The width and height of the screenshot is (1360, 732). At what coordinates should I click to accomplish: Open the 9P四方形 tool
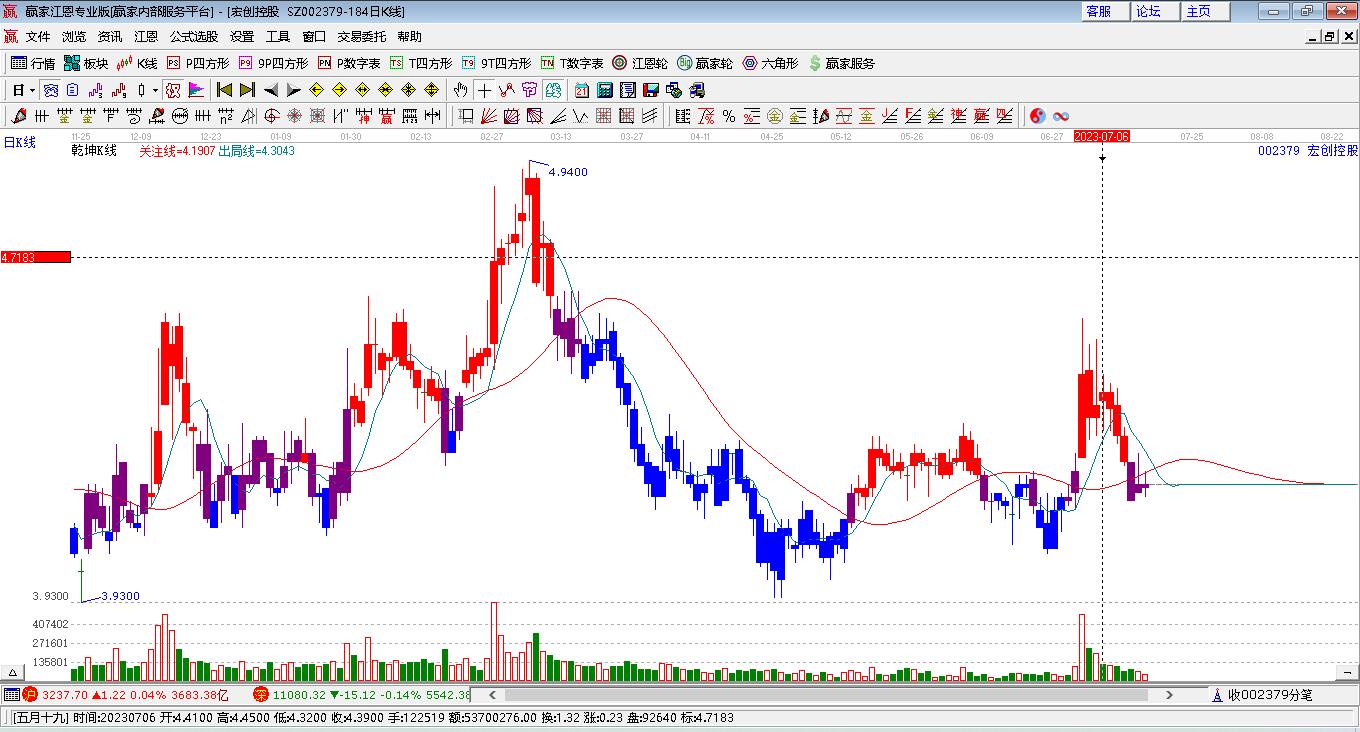[x=273, y=63]
